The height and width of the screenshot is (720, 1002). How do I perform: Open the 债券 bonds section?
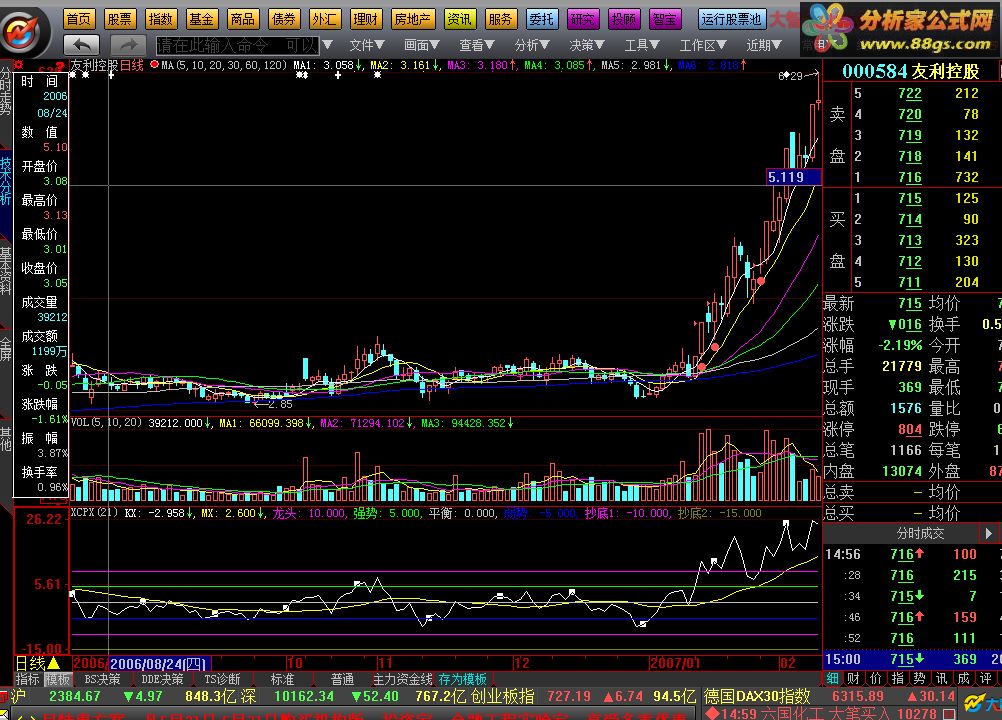tap(283, 19)
